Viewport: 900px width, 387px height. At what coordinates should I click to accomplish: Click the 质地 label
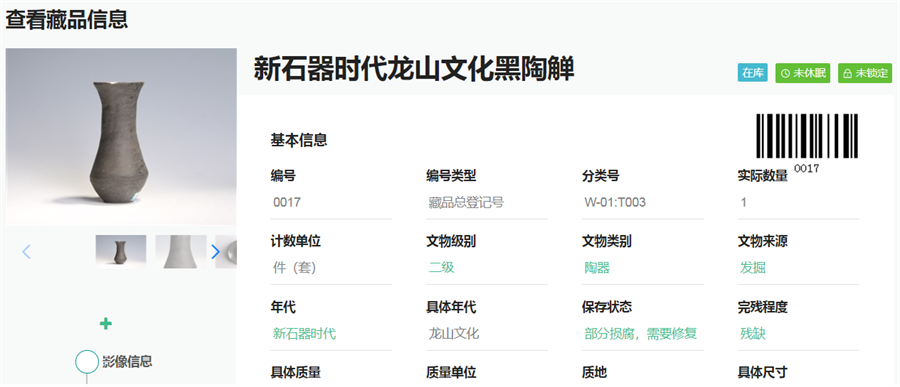(595, 373)
